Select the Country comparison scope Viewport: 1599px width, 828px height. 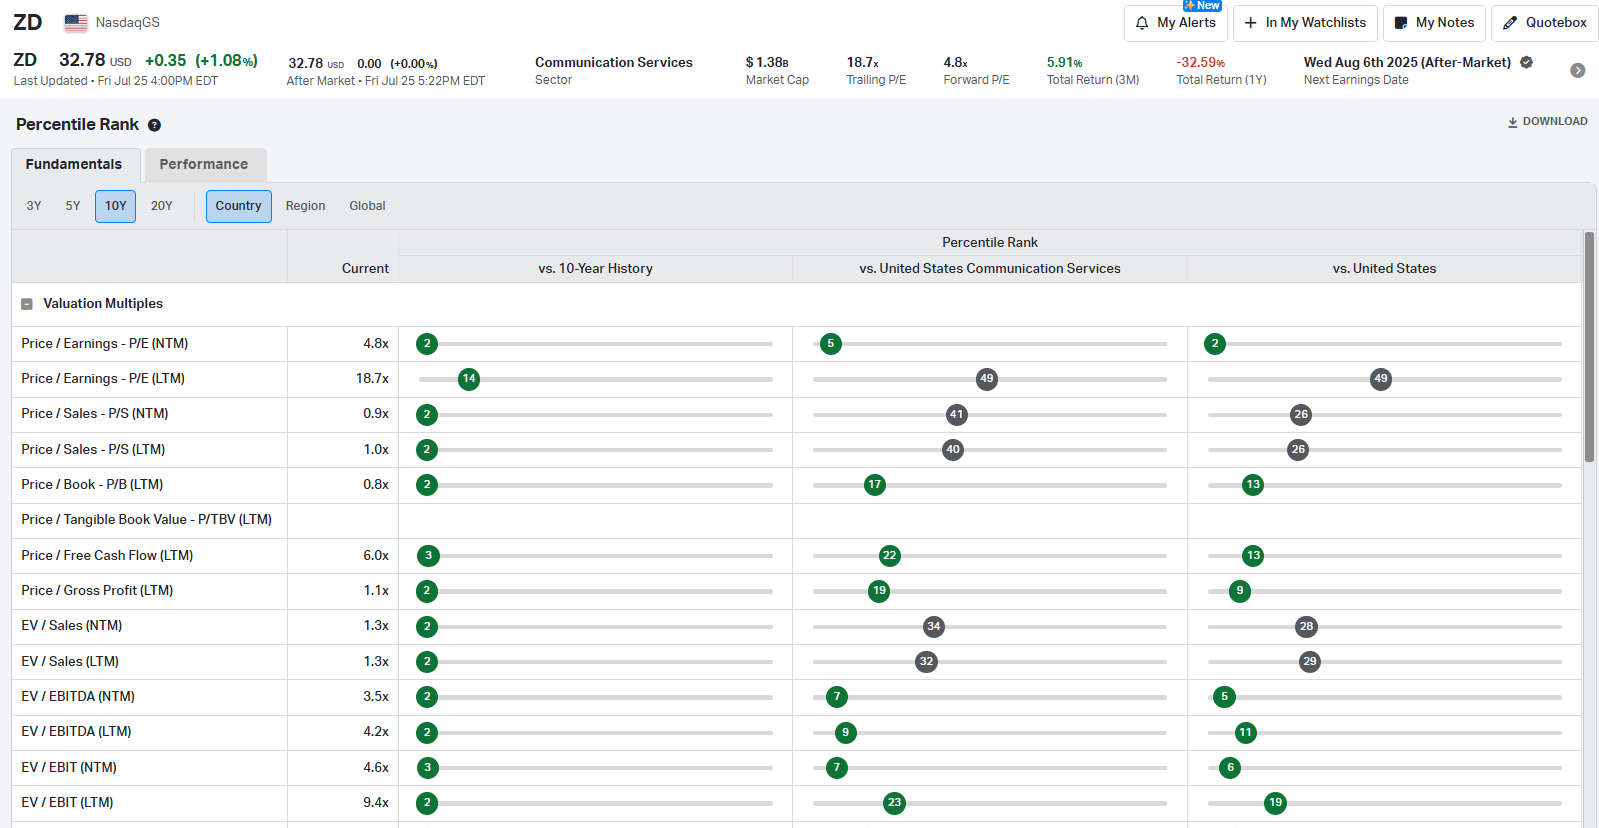pos(238,206)
